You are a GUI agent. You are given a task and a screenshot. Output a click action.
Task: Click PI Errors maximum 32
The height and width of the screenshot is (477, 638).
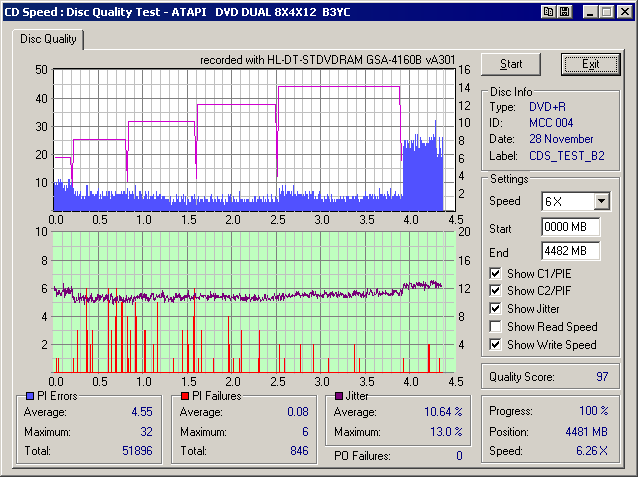[146, 431]
